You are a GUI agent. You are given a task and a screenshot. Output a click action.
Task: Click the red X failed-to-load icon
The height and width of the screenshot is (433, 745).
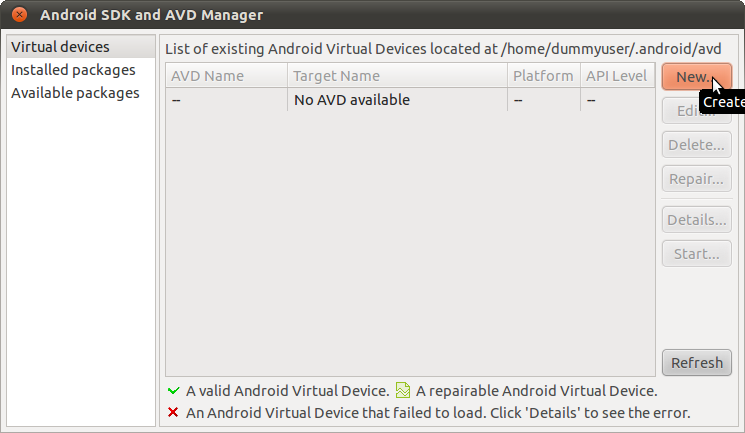173,412
